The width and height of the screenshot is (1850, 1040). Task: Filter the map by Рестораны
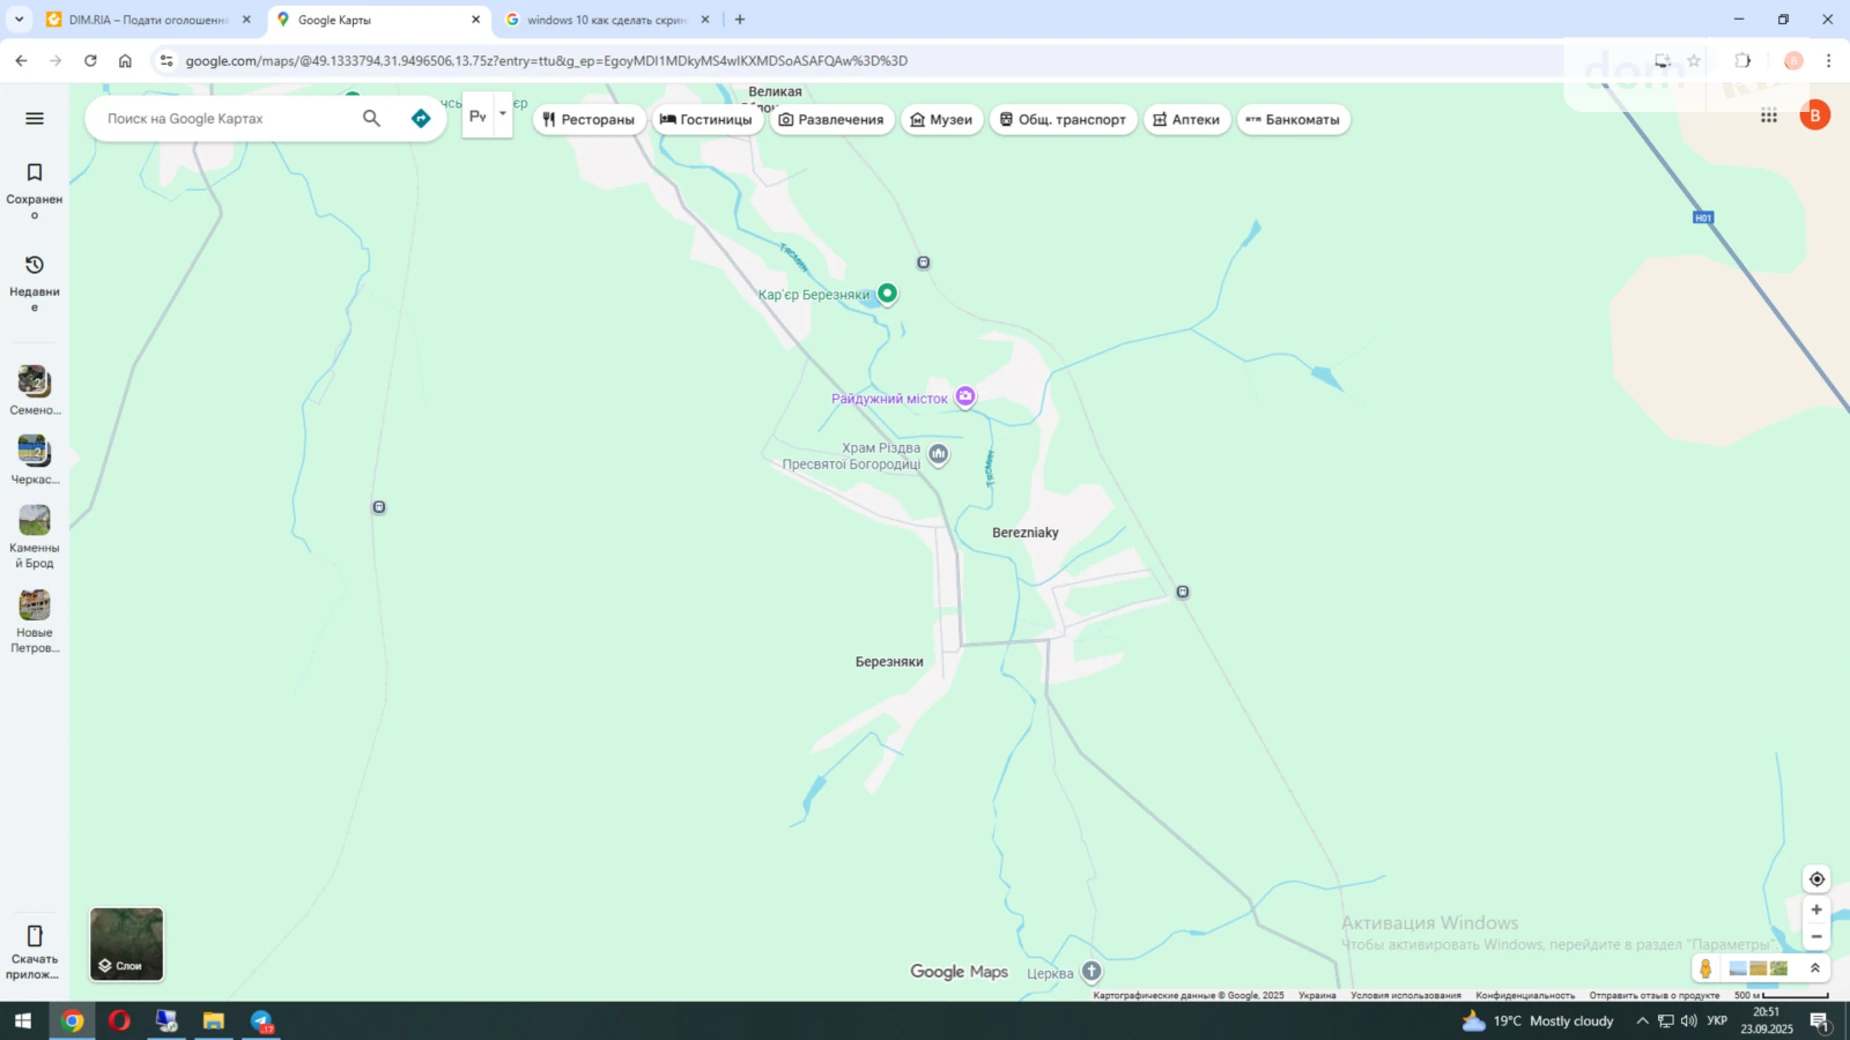point(588,119)
